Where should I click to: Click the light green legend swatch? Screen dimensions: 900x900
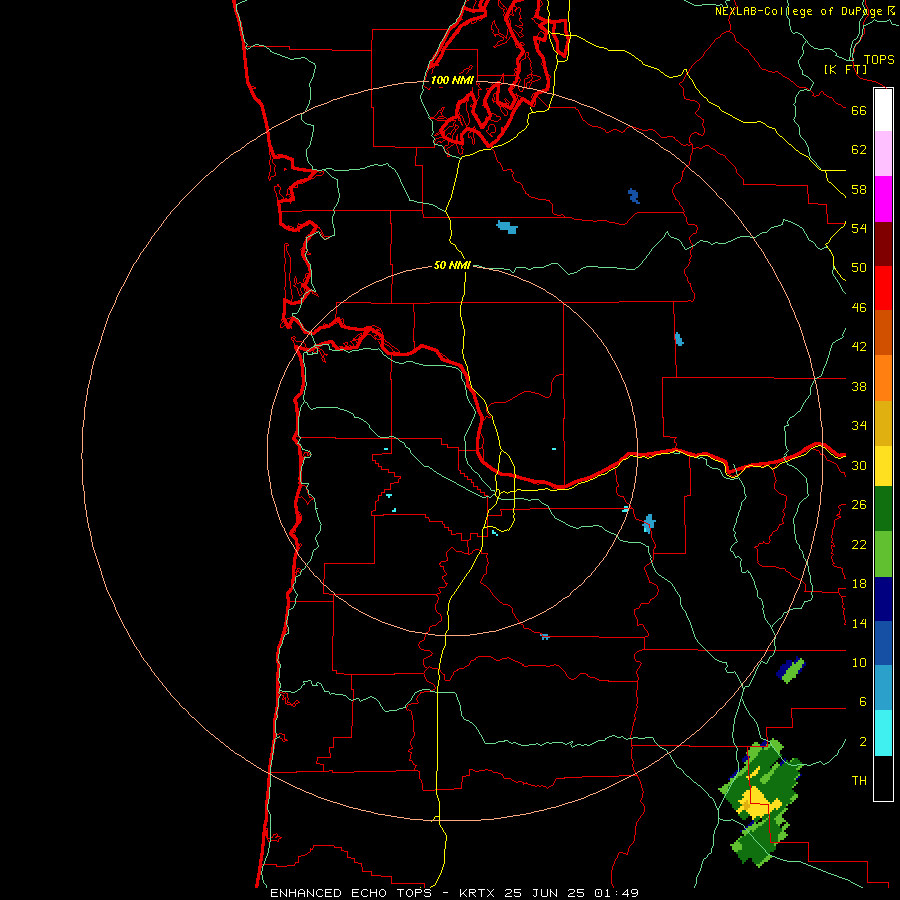(x=883, y=554)
